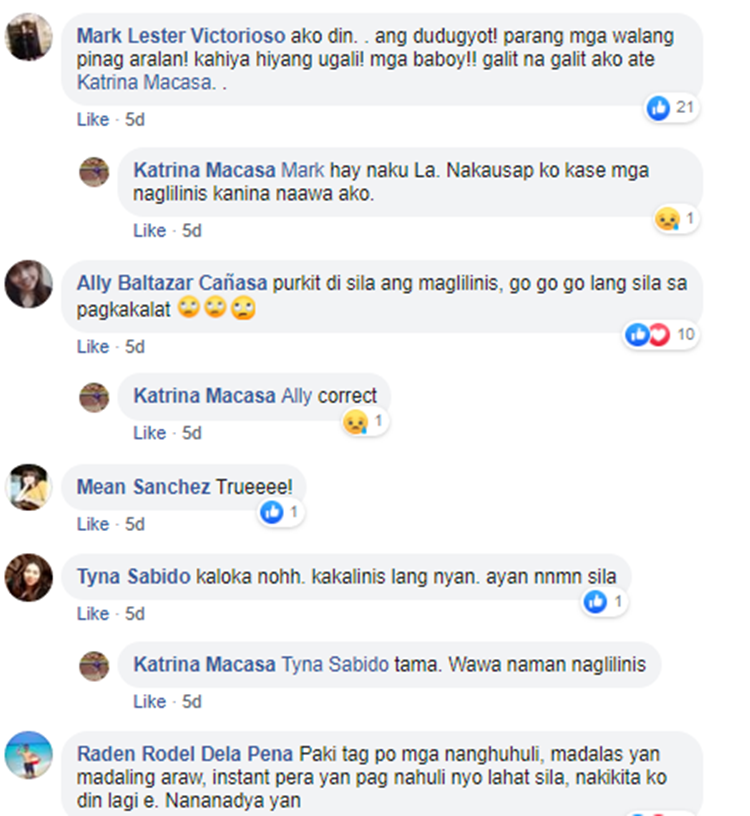Open Raden Rodel Dela Pena's profile avatar
The image size is (750, 816).
[29, 755]
